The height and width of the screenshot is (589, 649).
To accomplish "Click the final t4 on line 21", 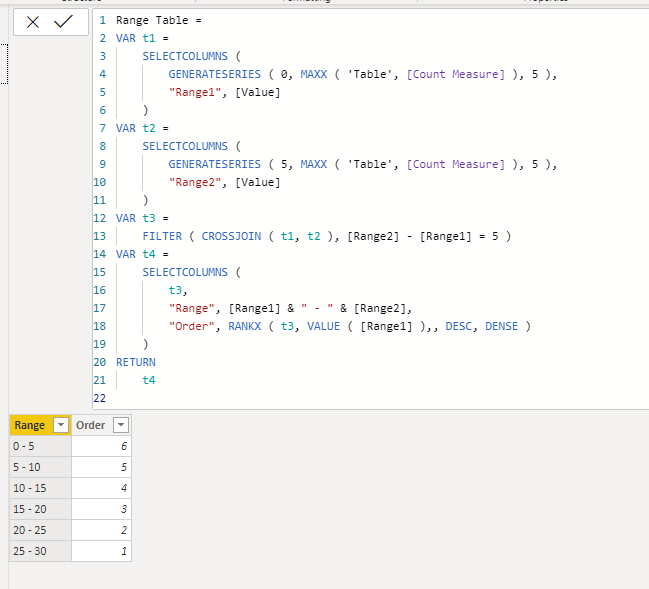I will pos(149,380).
